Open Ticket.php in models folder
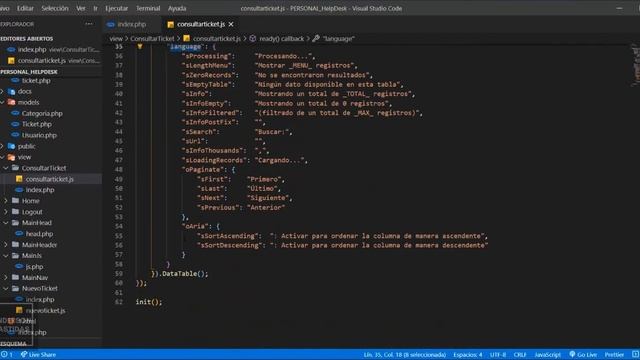This screenshot has height=360, width=640. (x=37, y=124)
